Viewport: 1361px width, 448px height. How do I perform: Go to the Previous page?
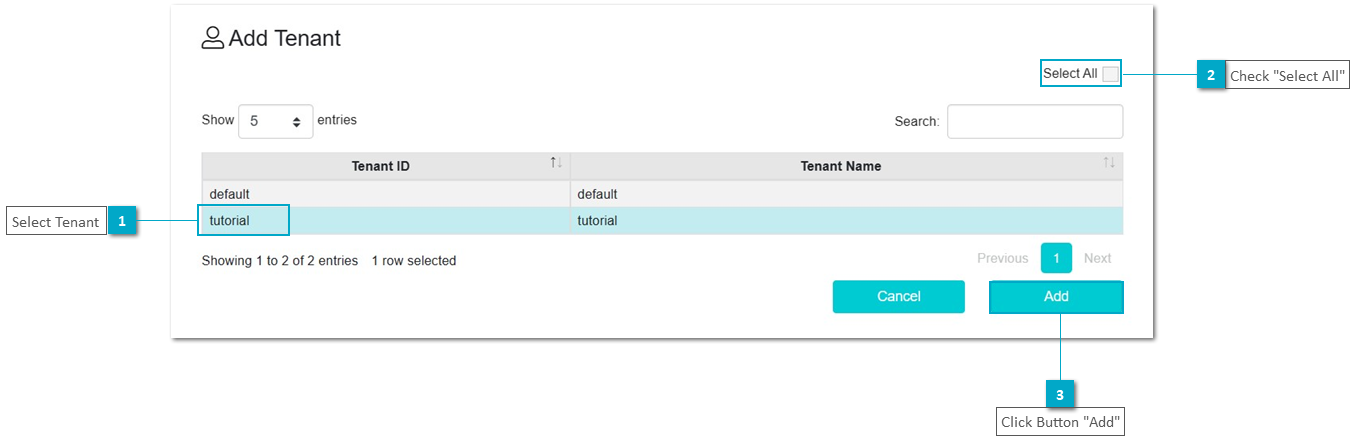[x=1002, y=258]
